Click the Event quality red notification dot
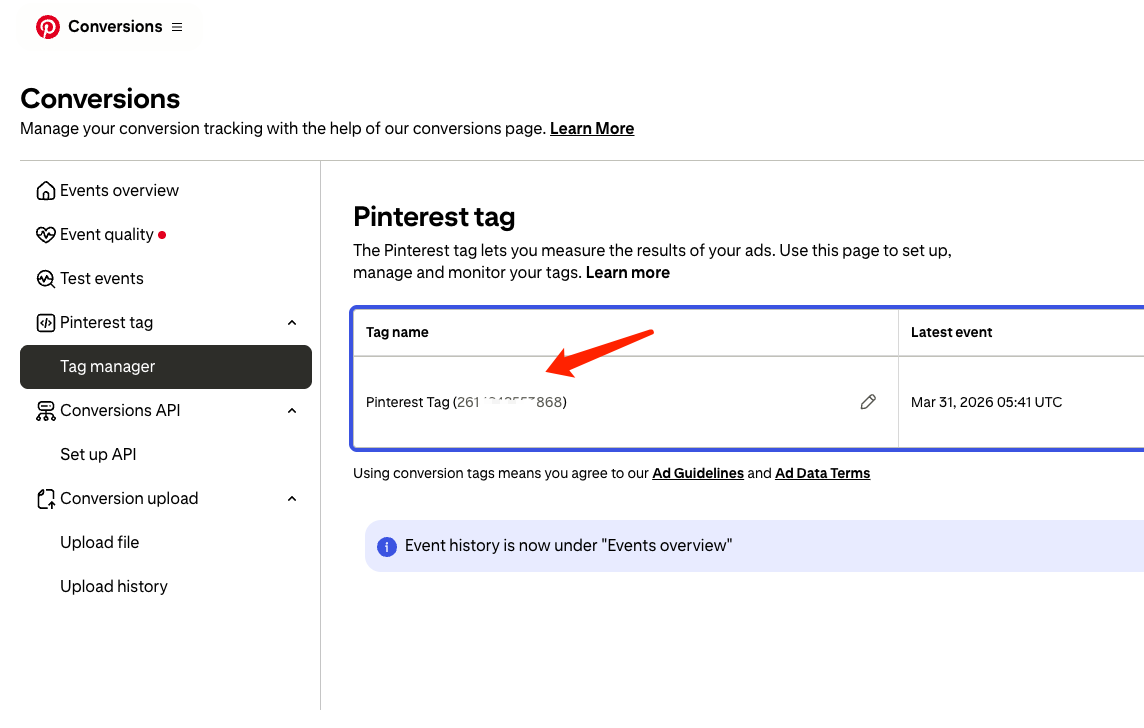The image size is (1144, 728). [162, 235]
